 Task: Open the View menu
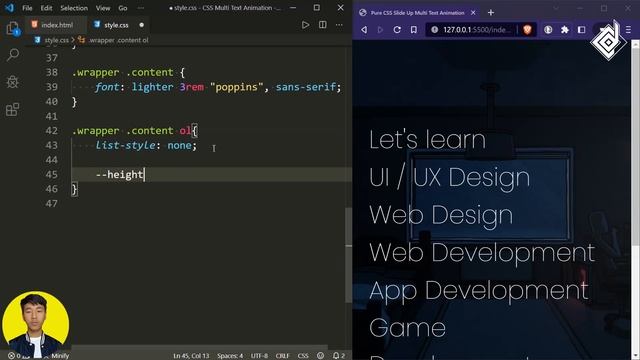click(x=103, y=8)
